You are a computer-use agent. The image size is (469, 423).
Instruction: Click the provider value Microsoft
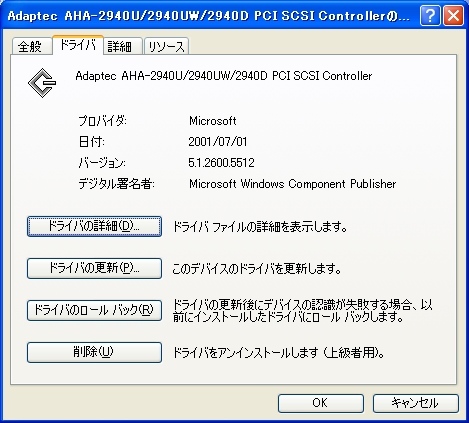click(213, 121)
